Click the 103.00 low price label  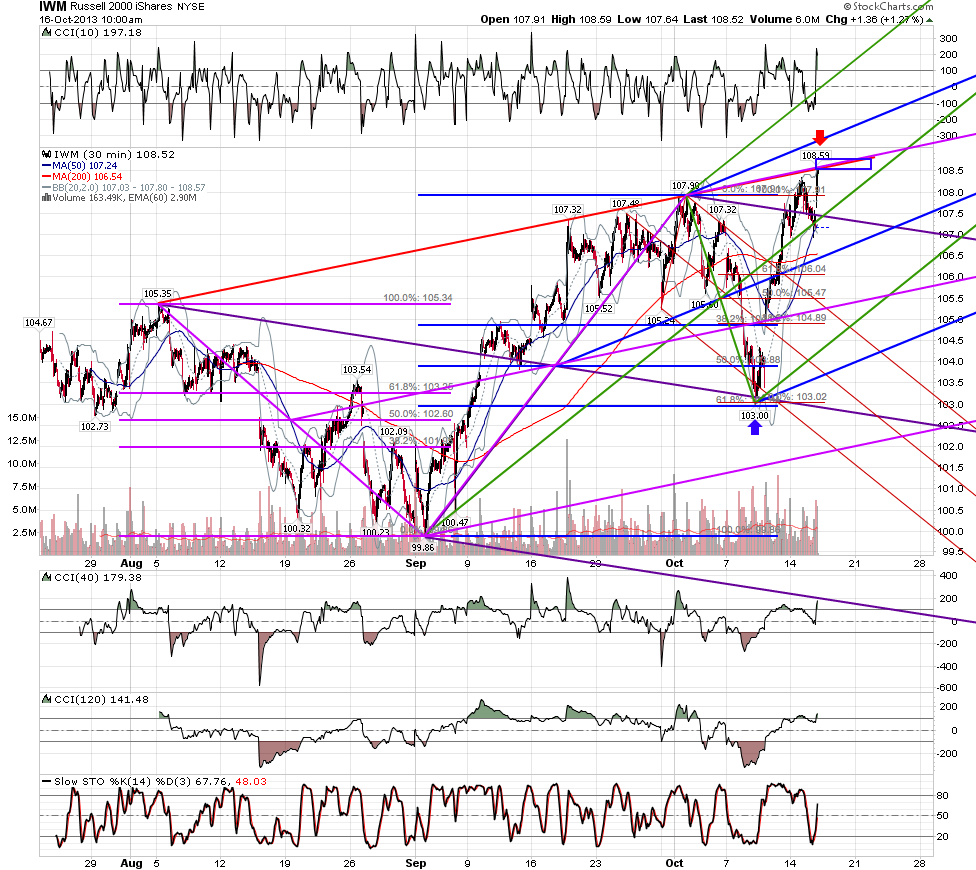tap(754, 416)
